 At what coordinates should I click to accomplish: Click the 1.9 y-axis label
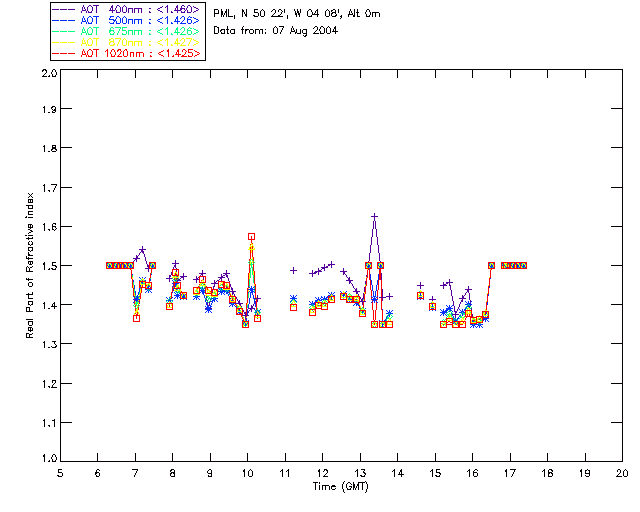coord(49,109)
